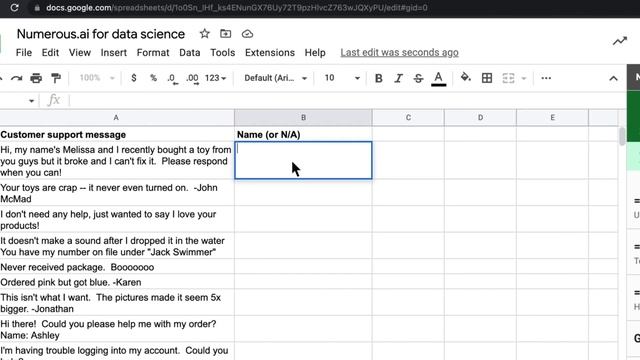Open the Extensions menu

coord(270,53)
